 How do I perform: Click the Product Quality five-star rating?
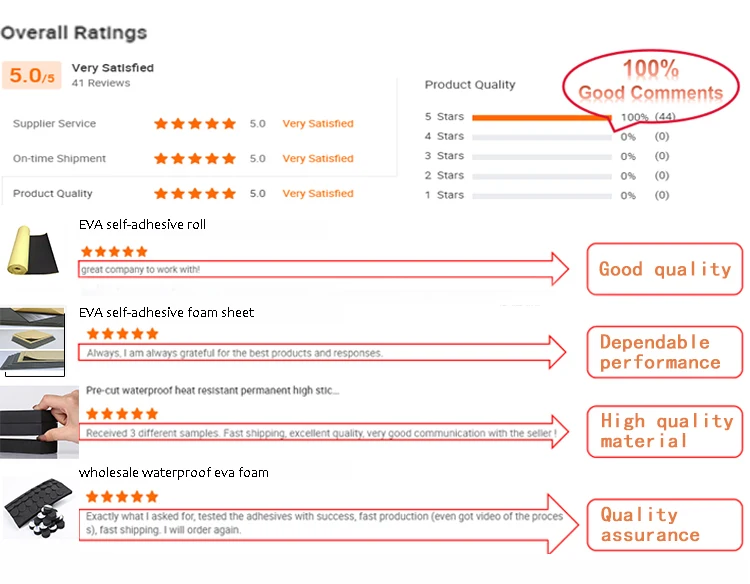[x=195, y=194]
